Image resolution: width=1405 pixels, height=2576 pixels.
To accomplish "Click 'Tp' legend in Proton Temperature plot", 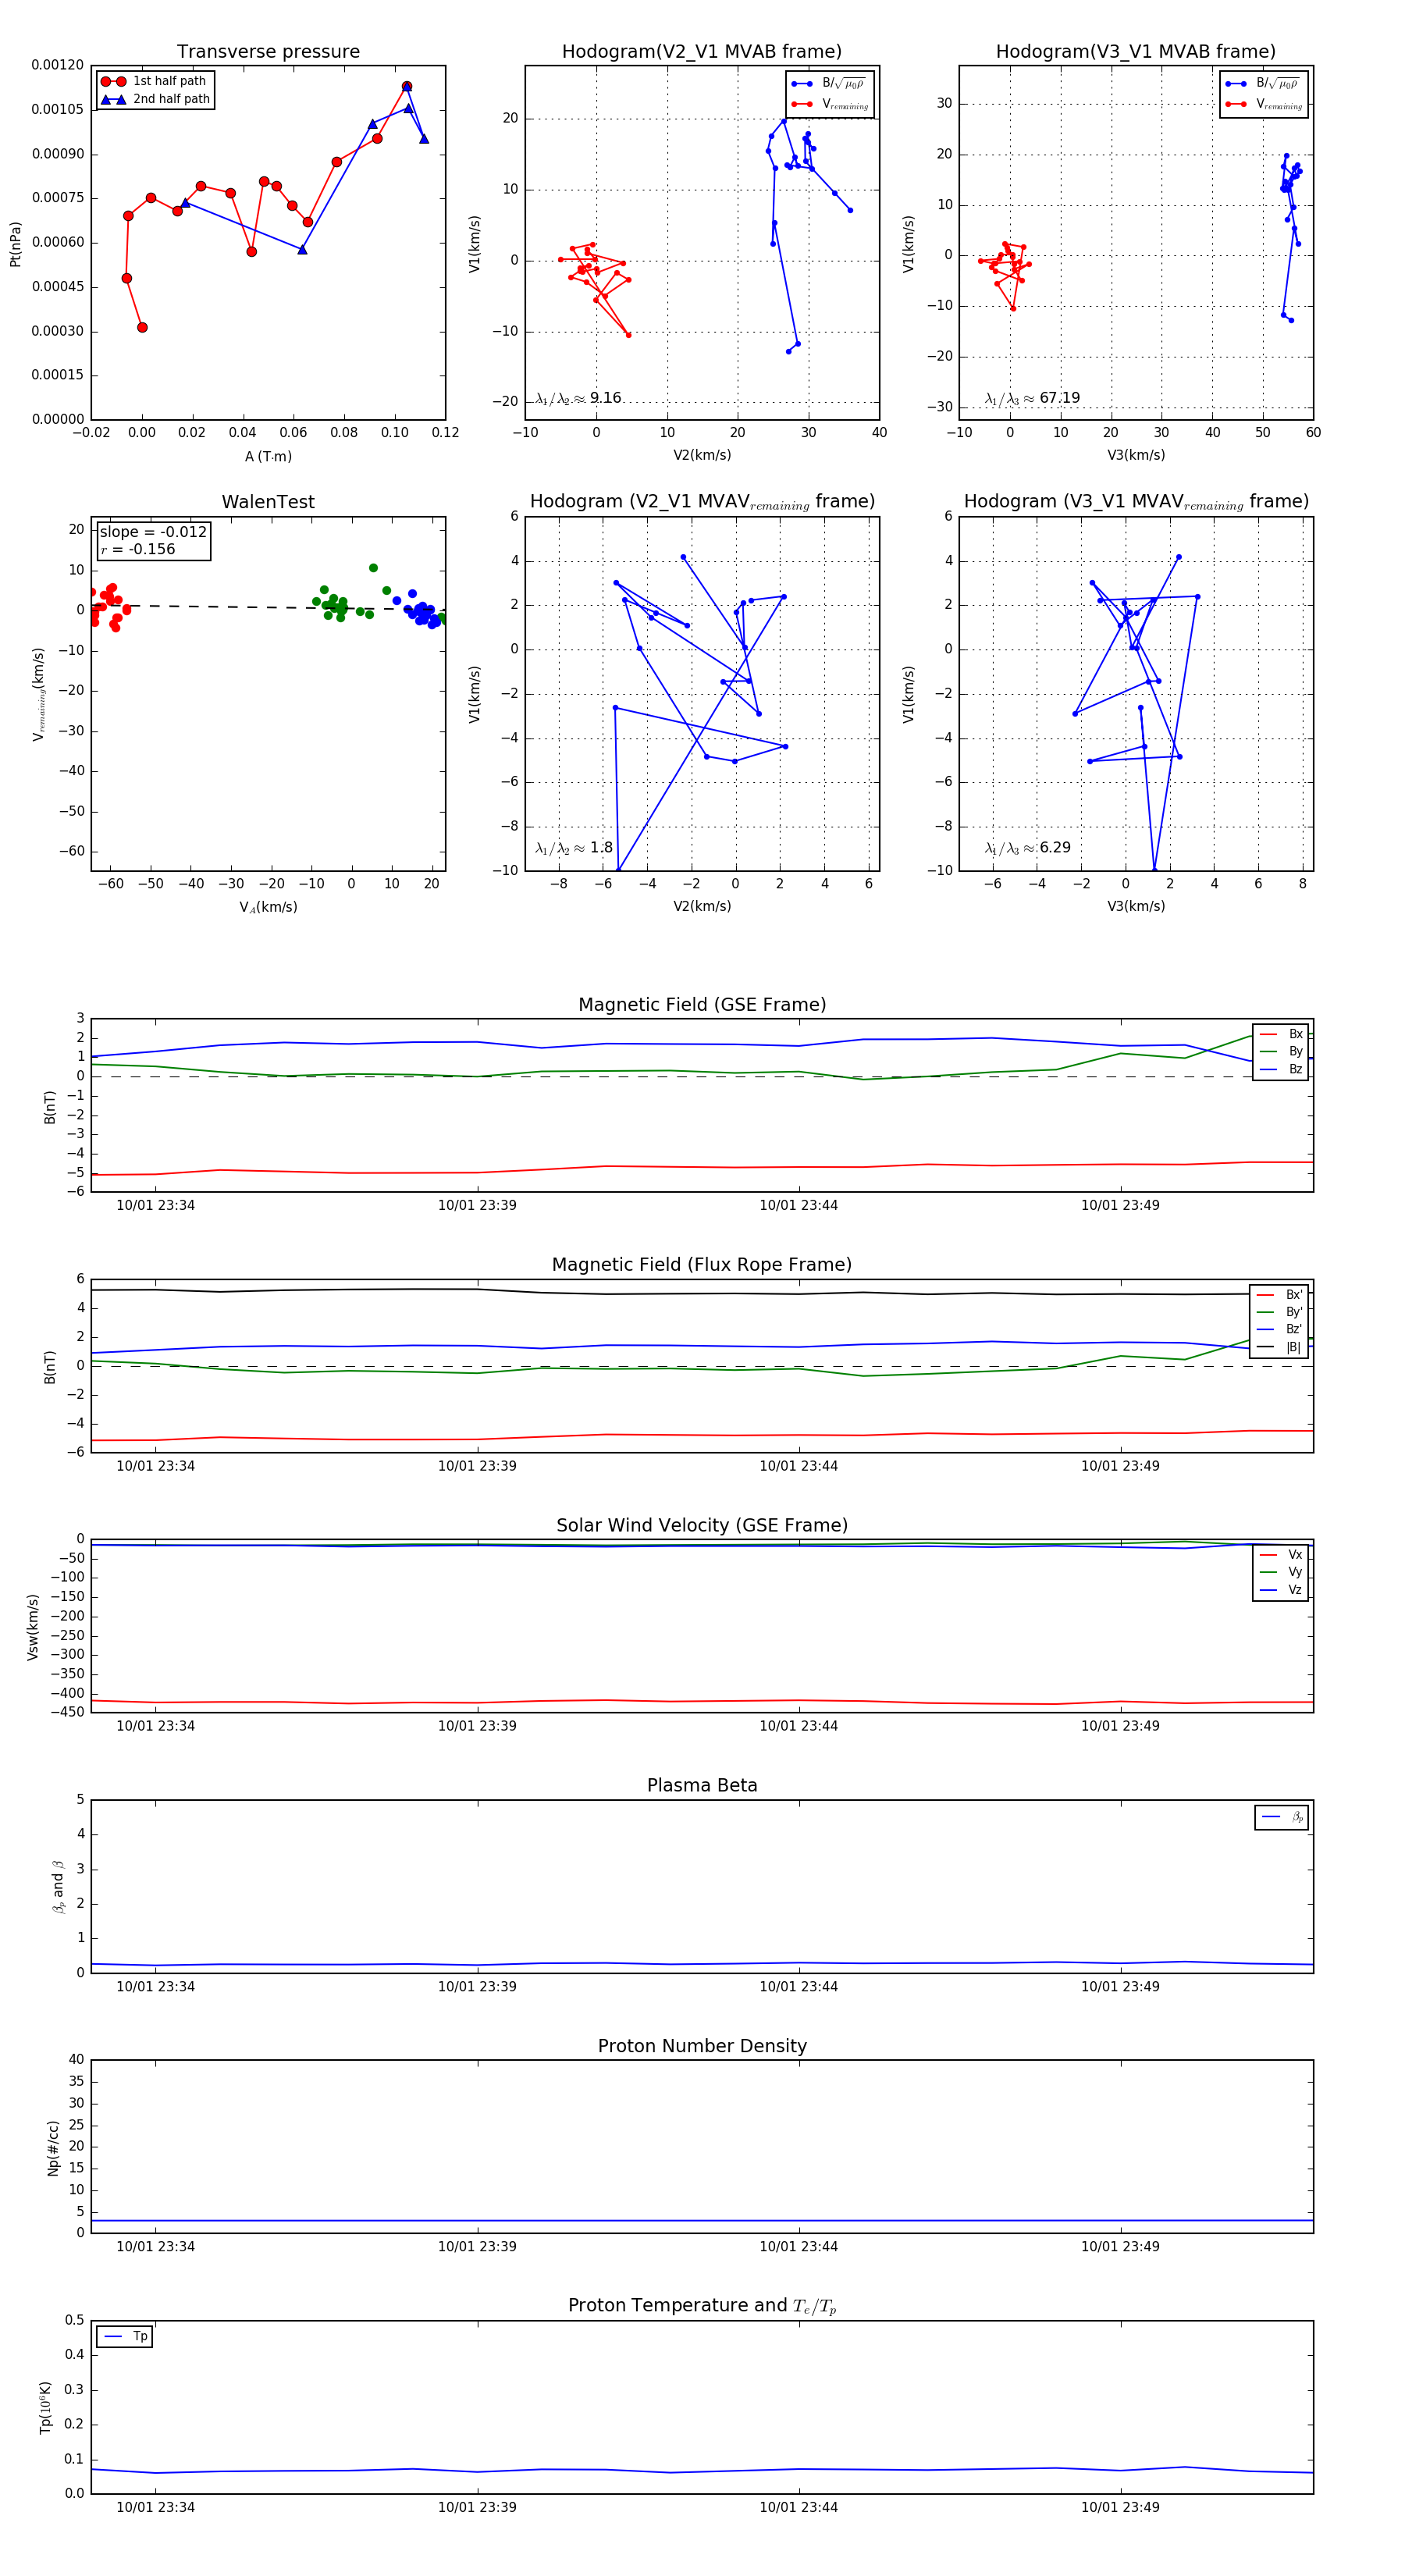I will pyautogui.click(x=125, y=2337).
